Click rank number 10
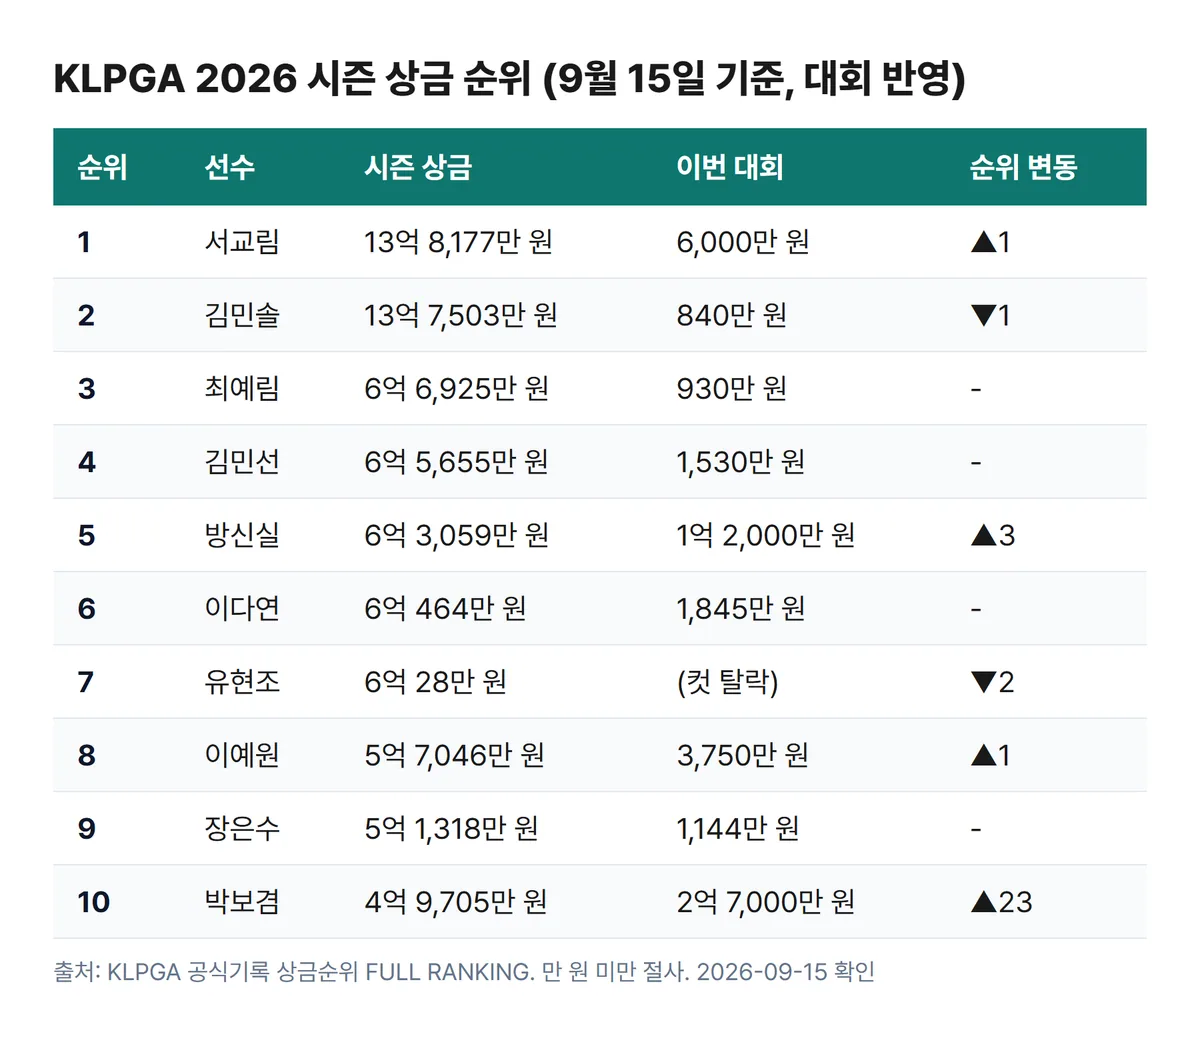 93,902
